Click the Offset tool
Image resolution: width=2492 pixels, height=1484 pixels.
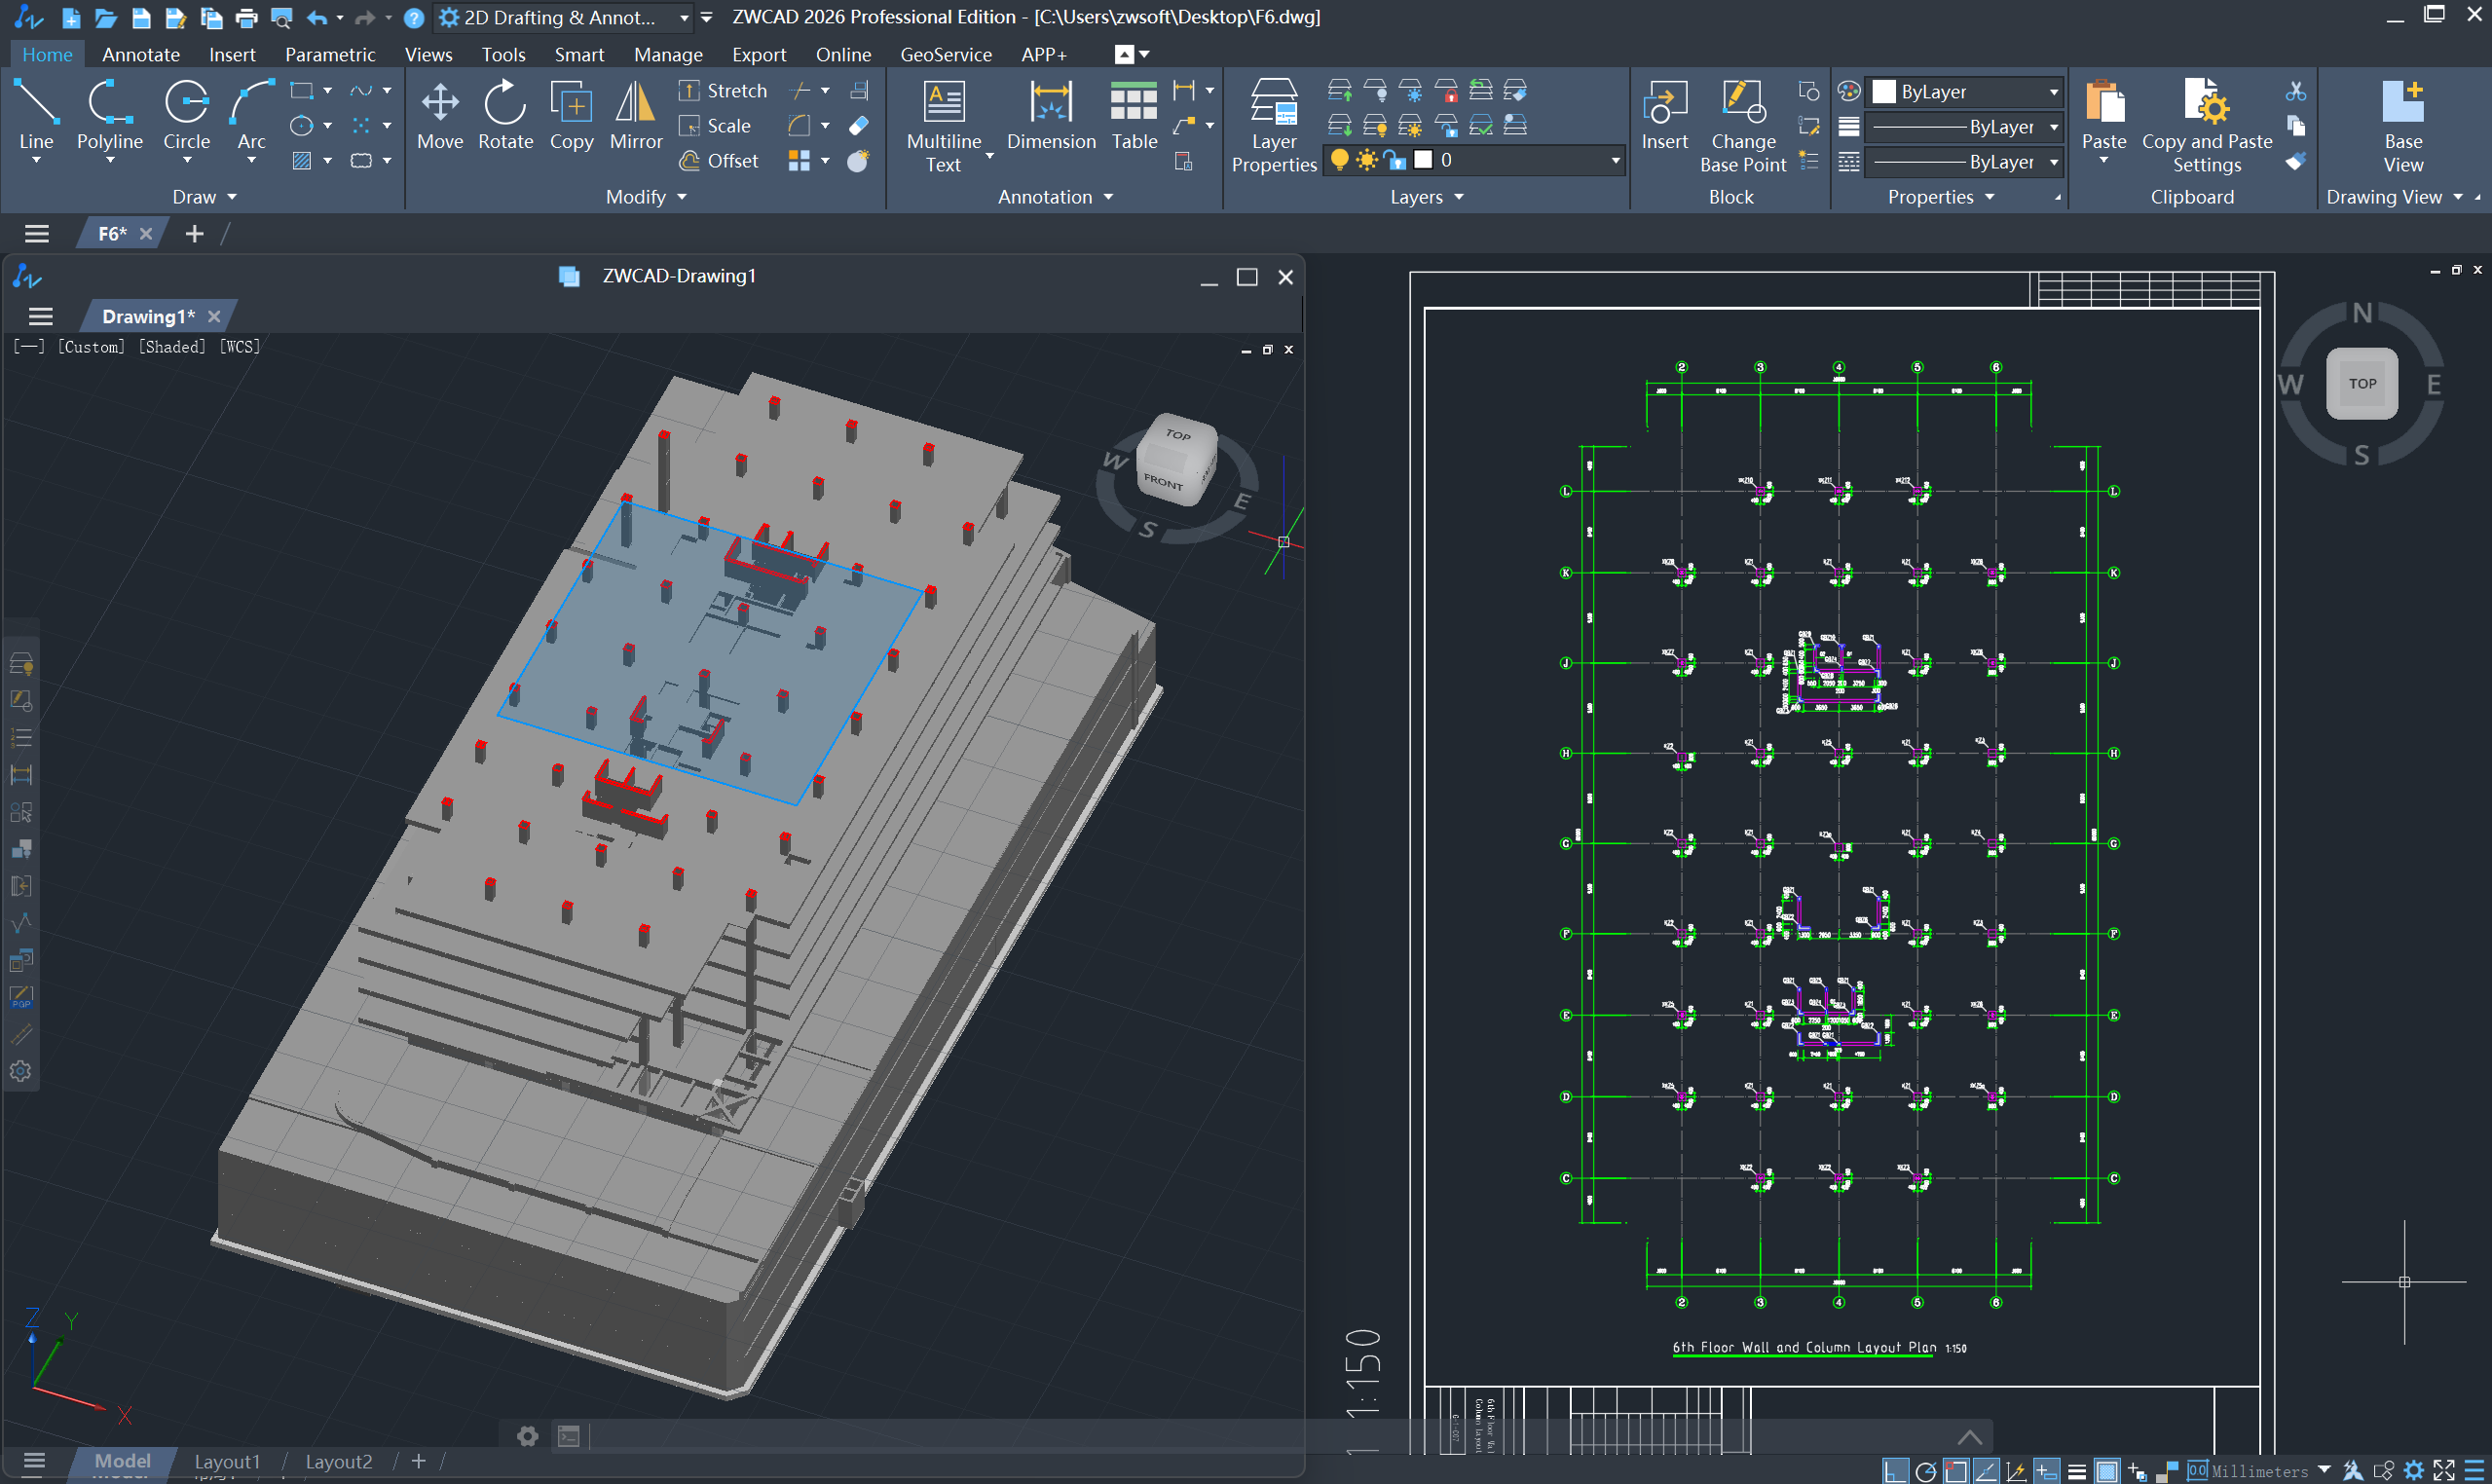pyautogui.click(x=719, y=161)
